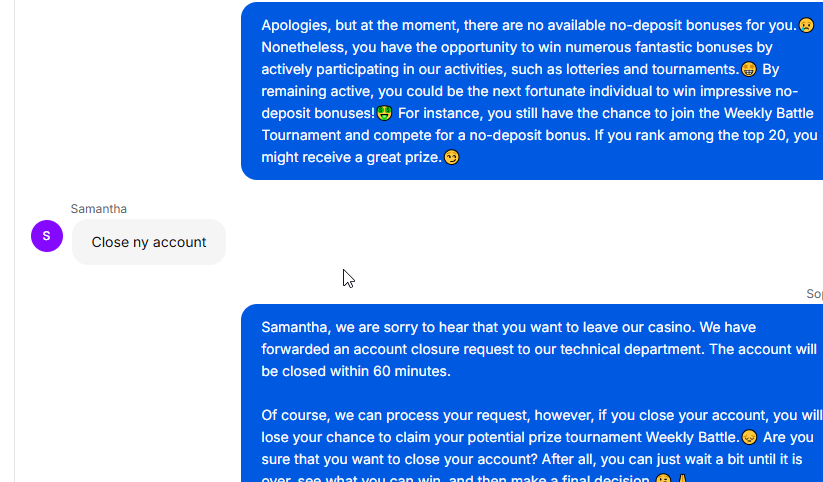The image size is (823, 482).
Task: Click the winking emoji after "great prize."
Action: (451, 158)
